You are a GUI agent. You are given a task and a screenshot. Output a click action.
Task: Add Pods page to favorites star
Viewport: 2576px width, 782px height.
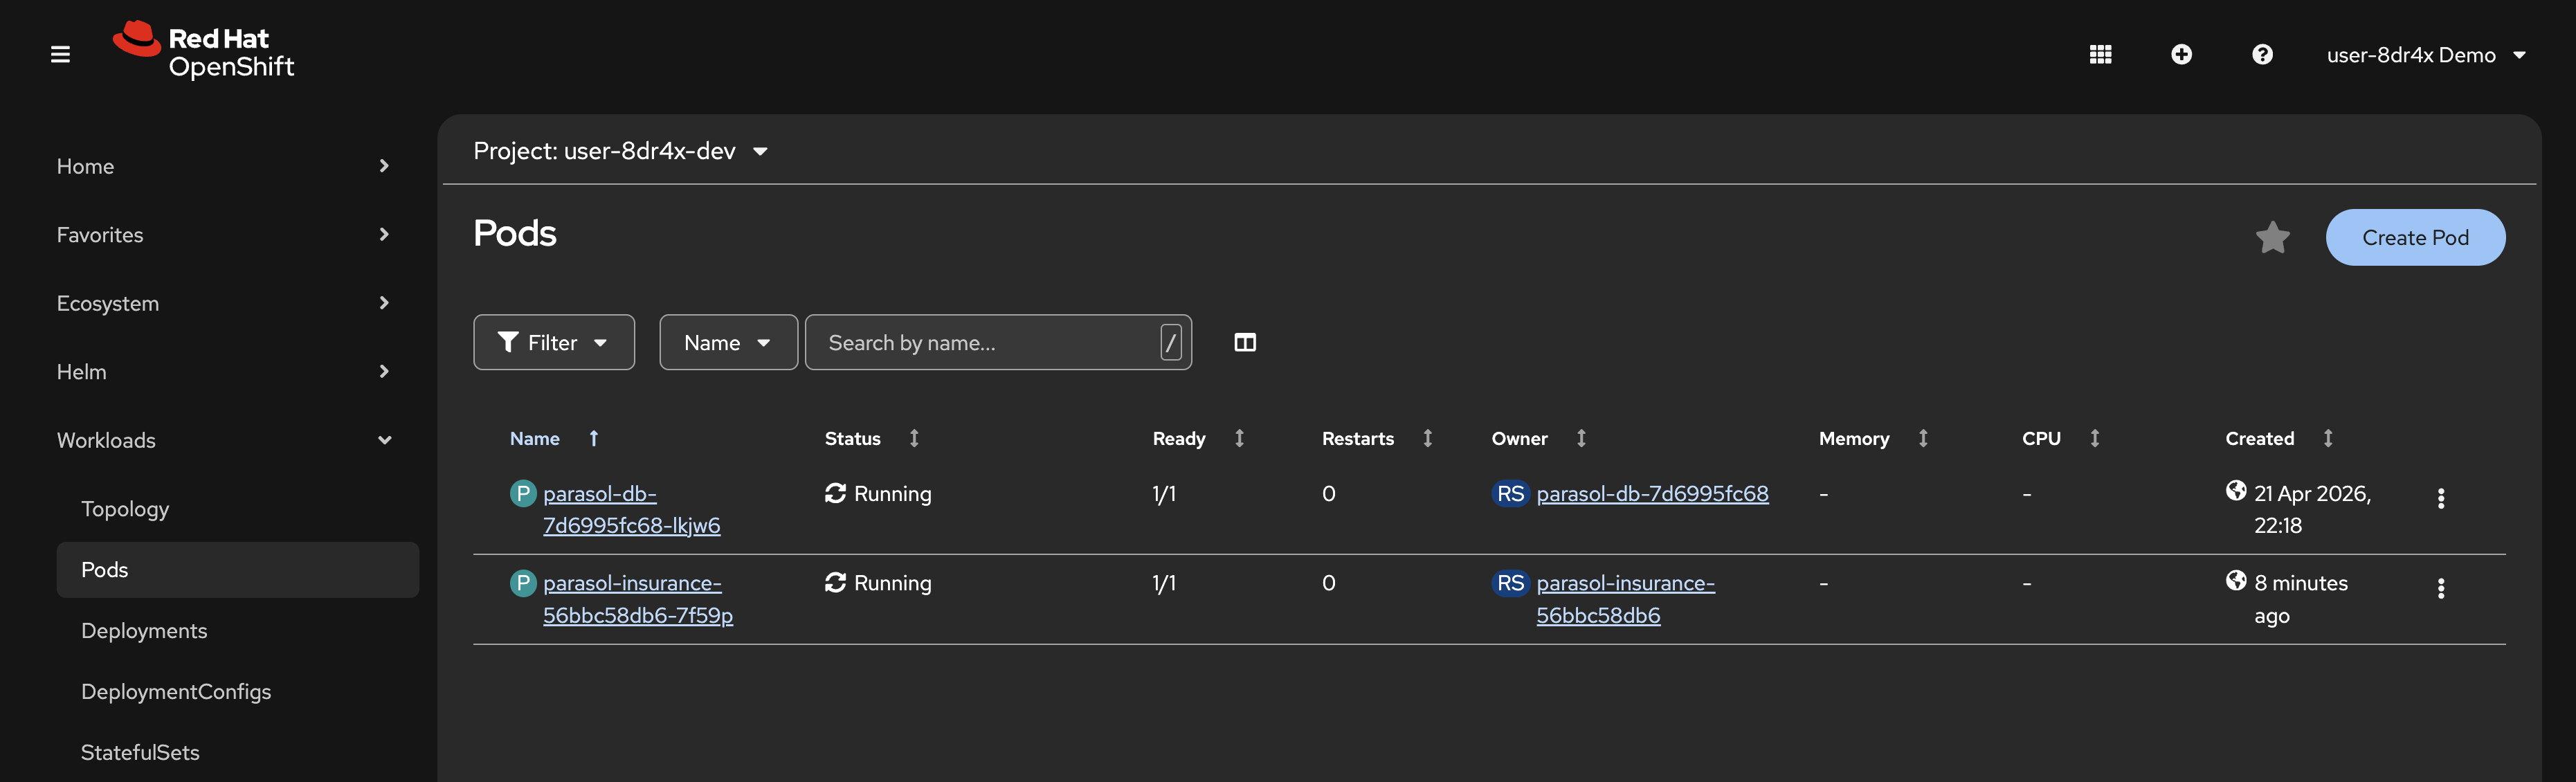pyautogui.click(x=2272, y=238)
